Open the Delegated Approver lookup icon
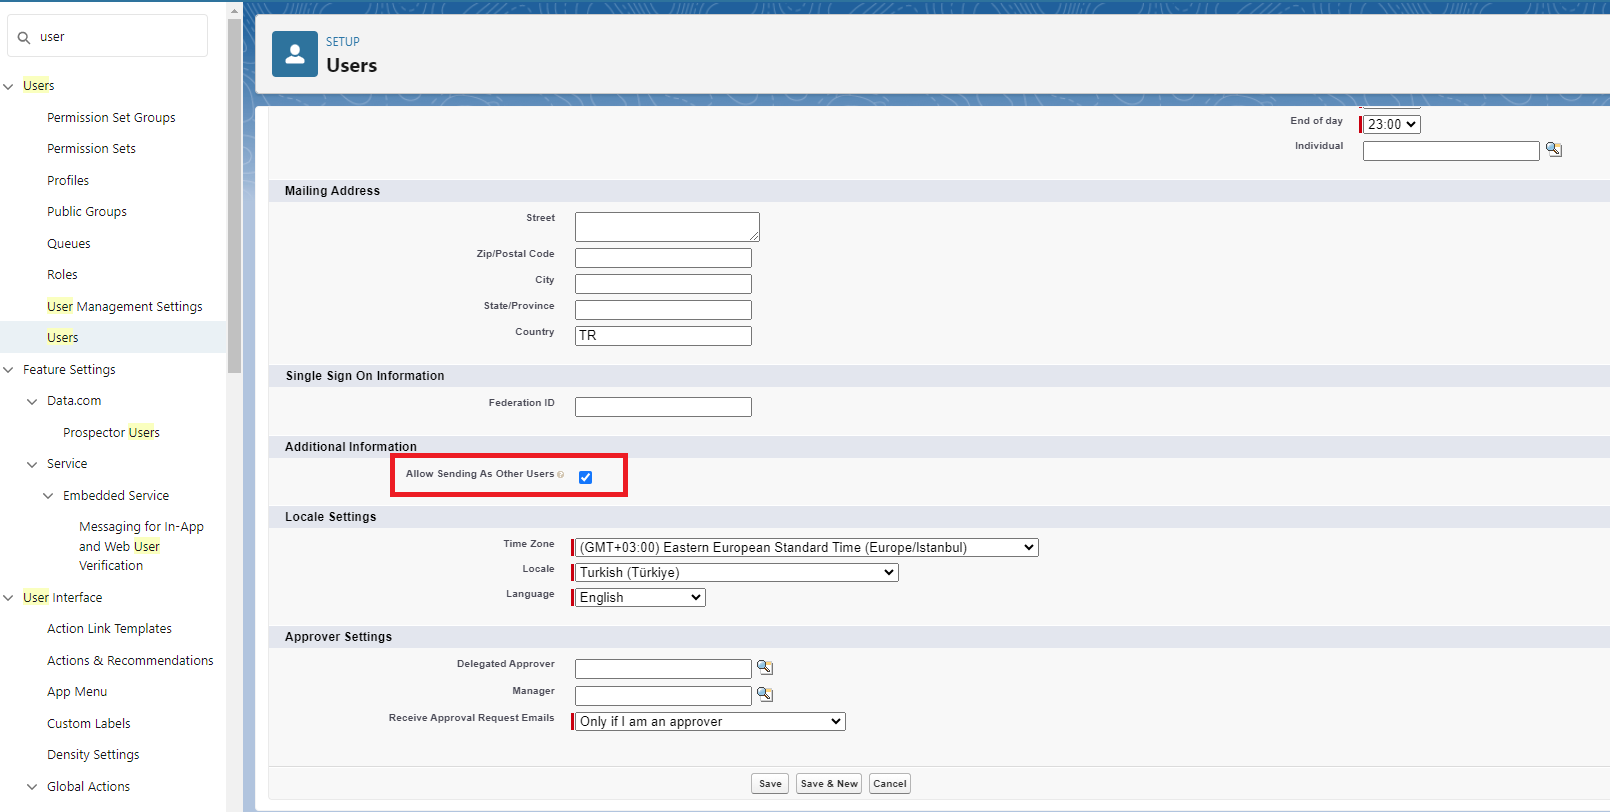The image size is (1610, 812). point(764,667)
